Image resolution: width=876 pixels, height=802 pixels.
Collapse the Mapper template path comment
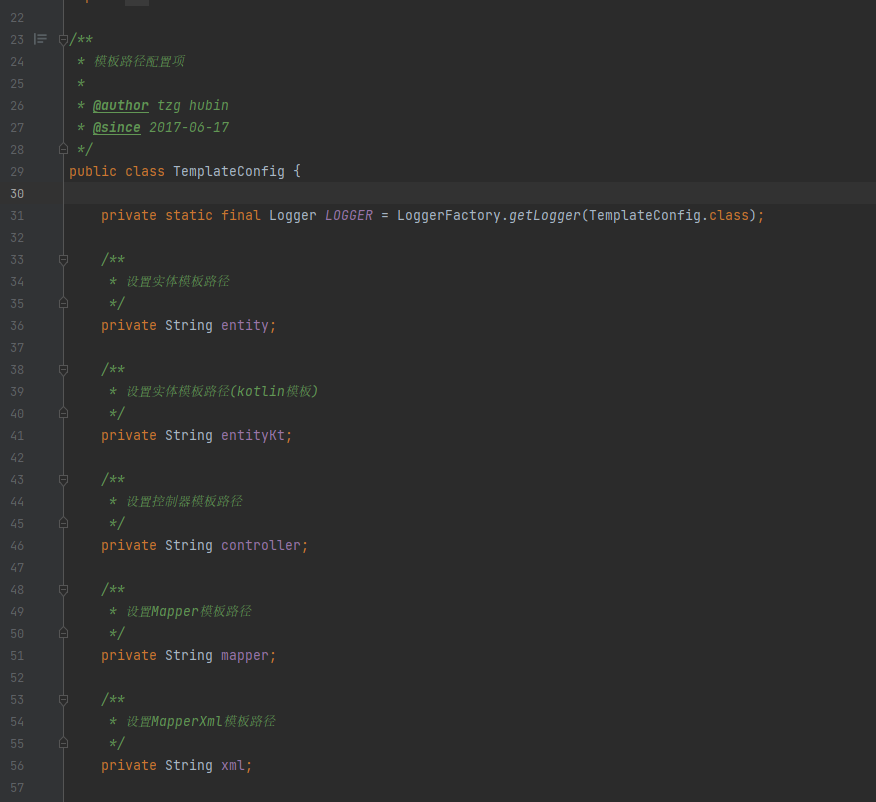(x=63, y=589)
